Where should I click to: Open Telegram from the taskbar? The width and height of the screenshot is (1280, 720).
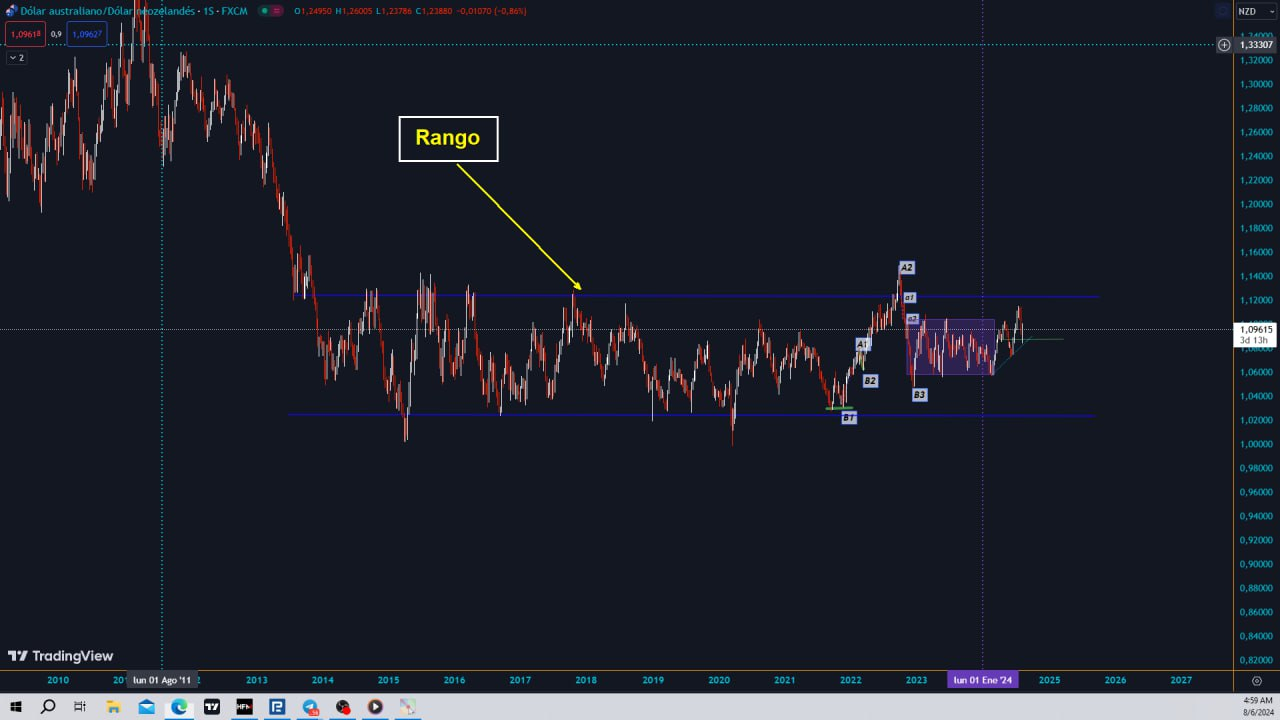[310, 707]
